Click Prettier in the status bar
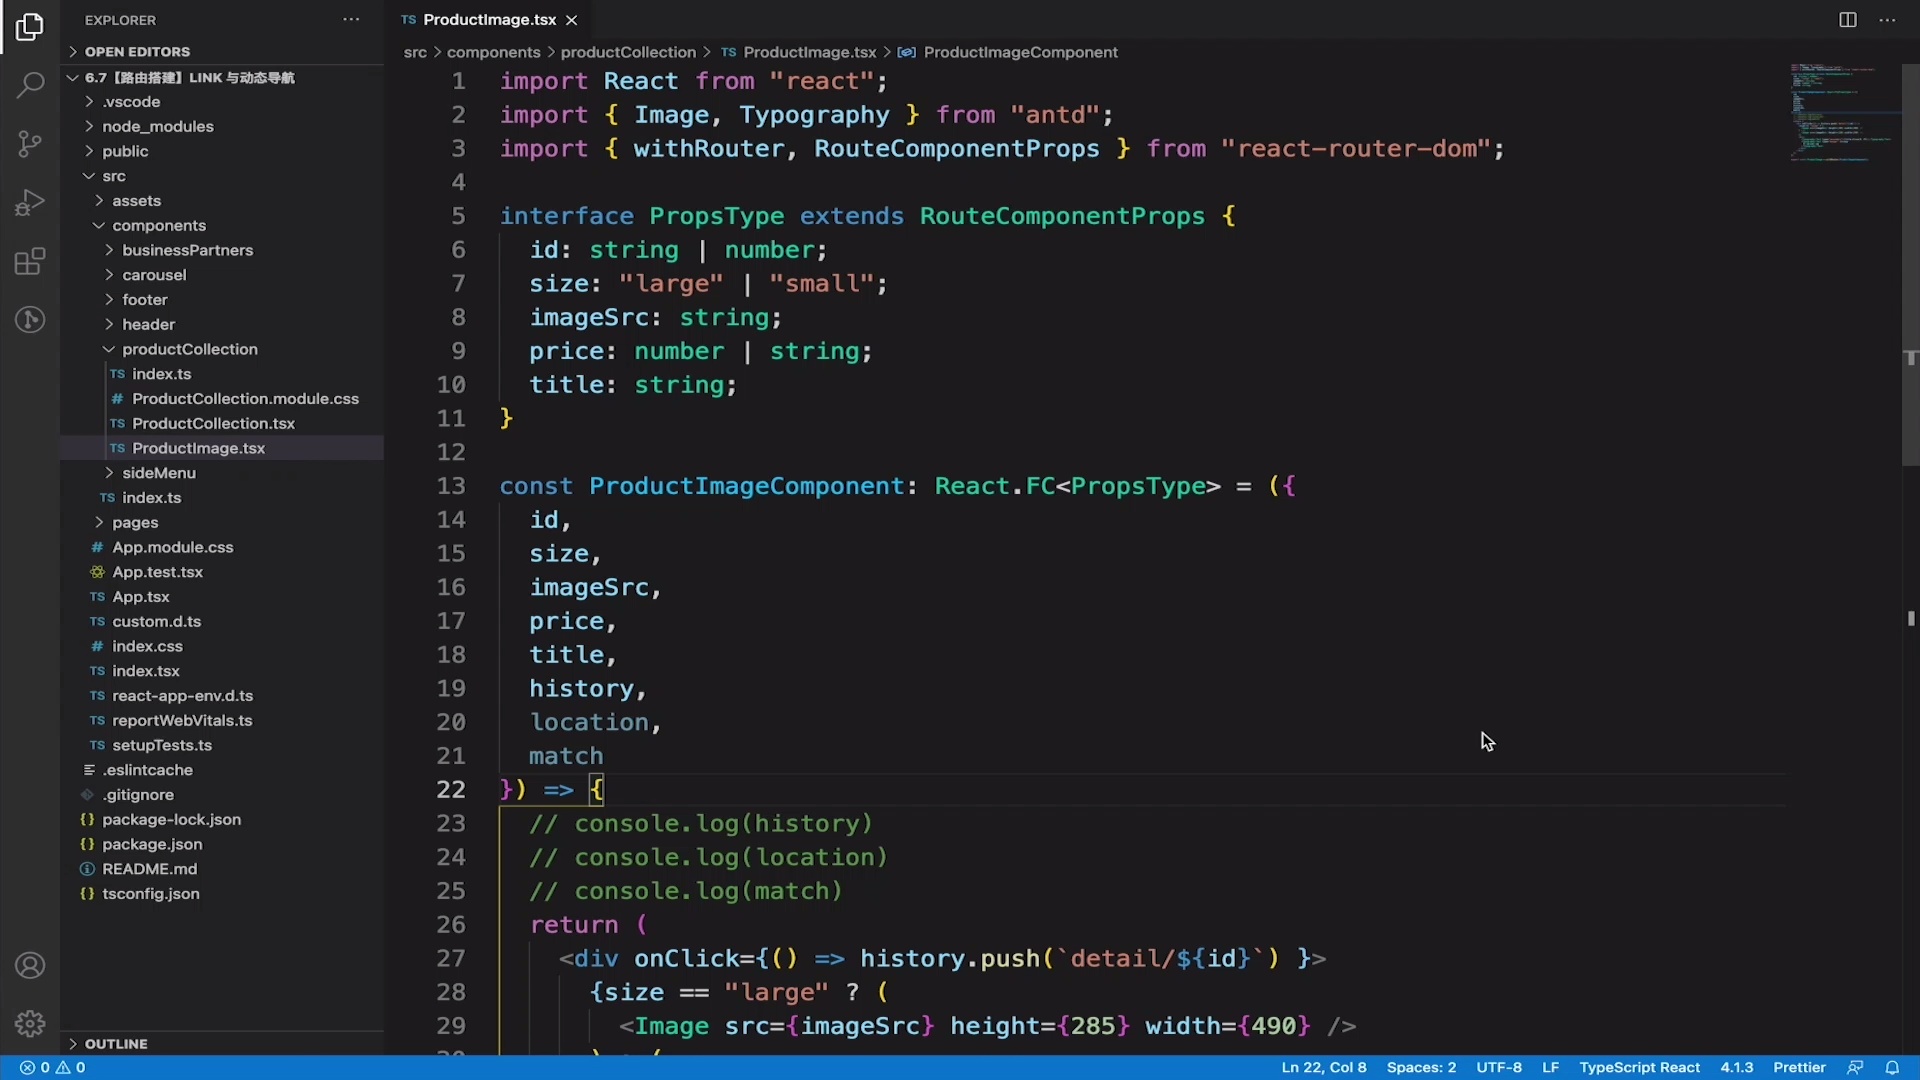1920x1080 pixels. [1800, 1067]
